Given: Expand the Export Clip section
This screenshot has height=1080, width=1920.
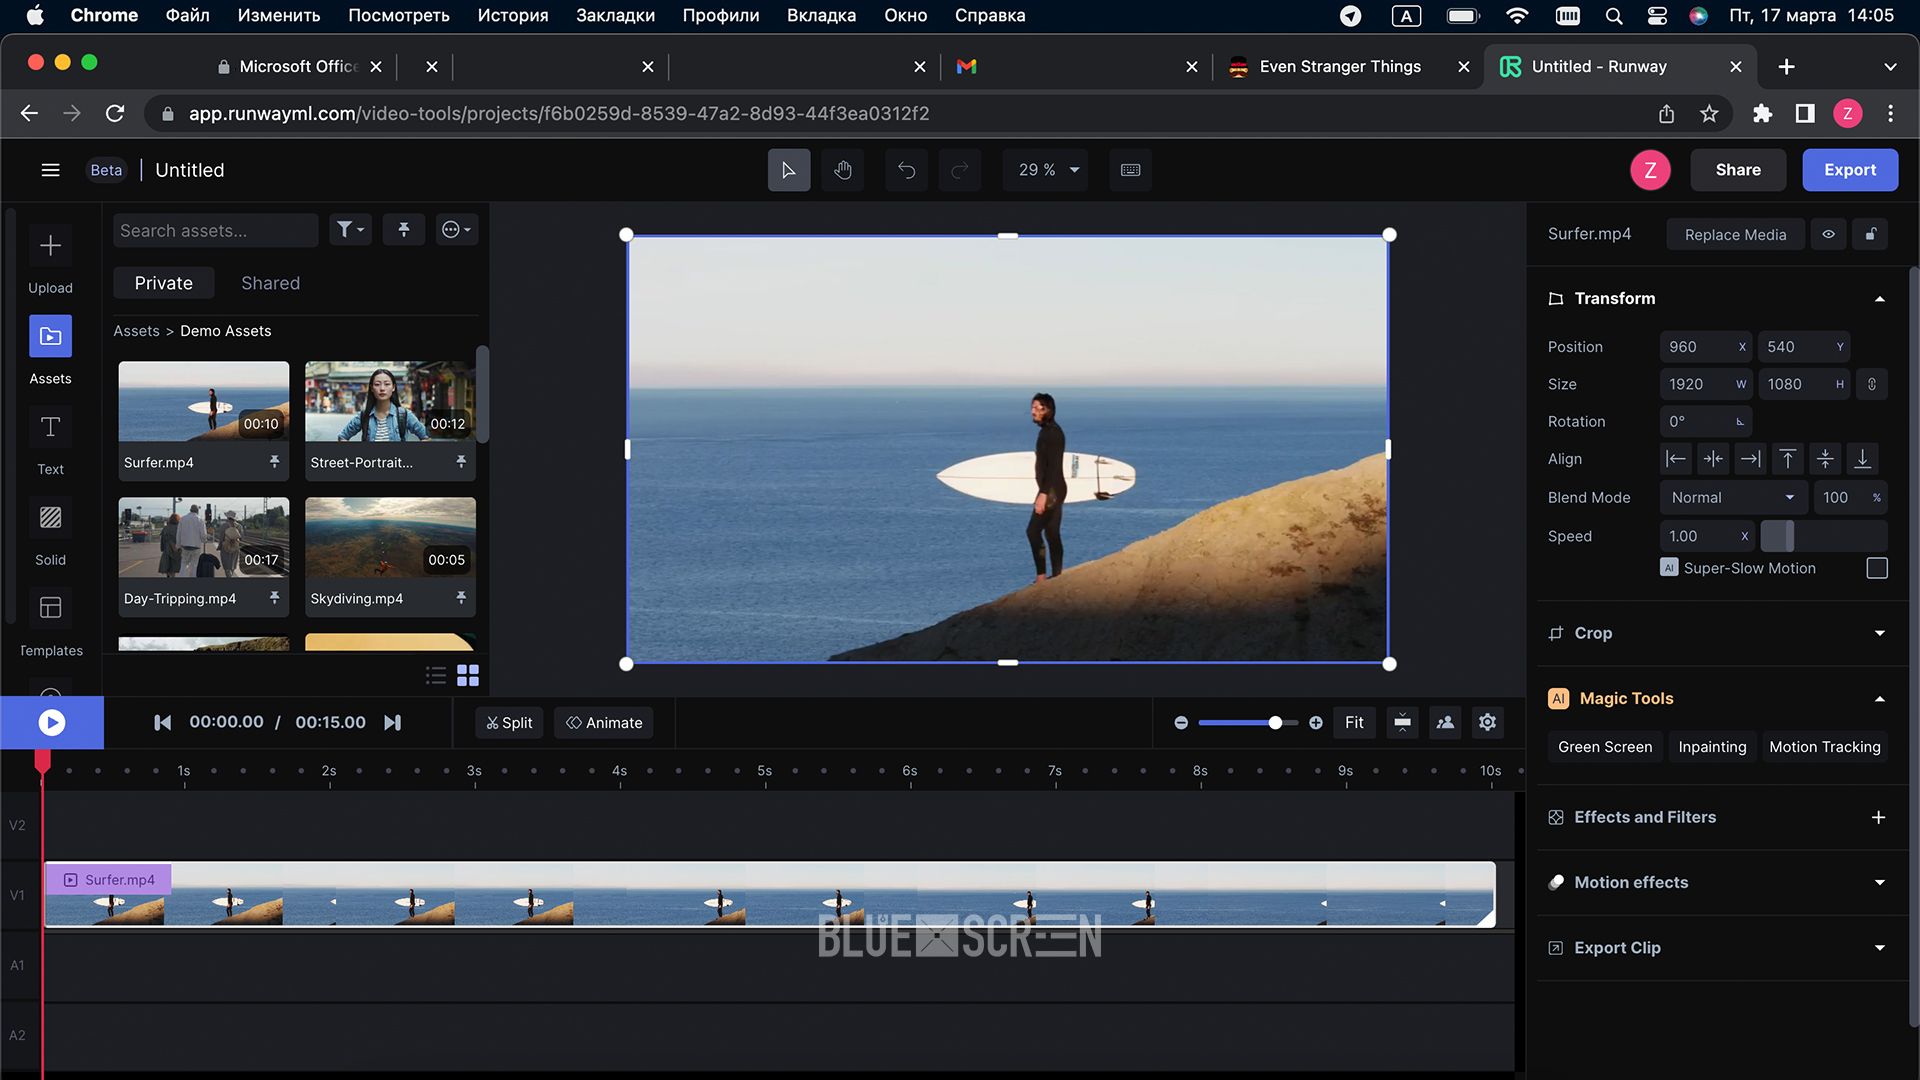Looking at the screenshot, I should coord(1879,948).
